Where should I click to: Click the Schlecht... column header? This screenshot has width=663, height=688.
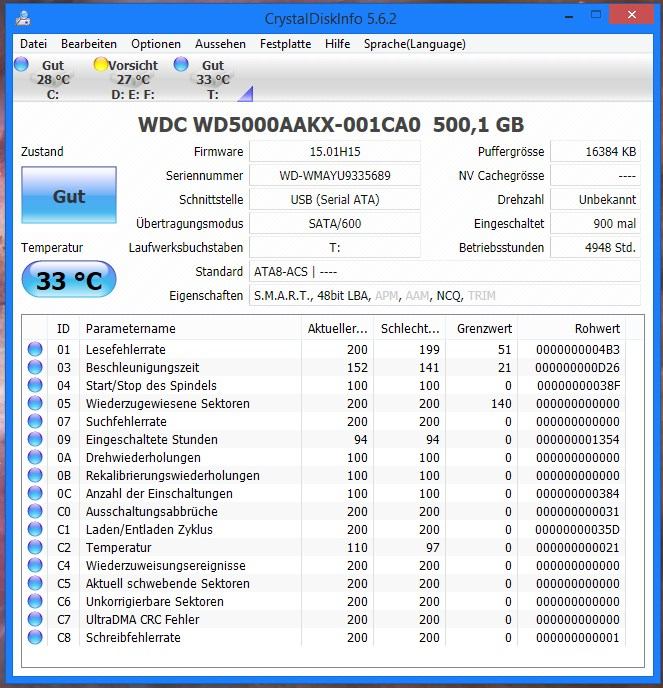(409, 328)
